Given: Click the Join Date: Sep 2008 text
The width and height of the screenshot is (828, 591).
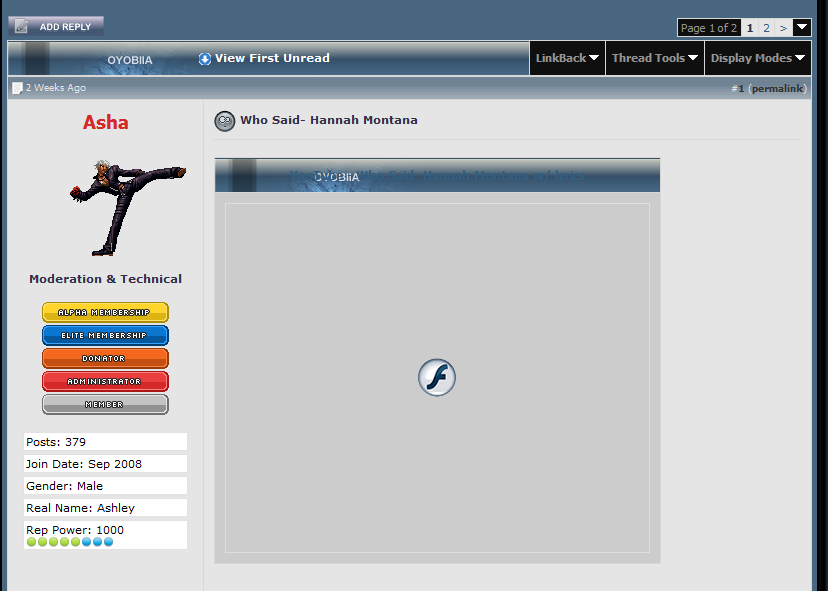Looking at the screenshot, I should pyautogui.click(x=84, y=464).
